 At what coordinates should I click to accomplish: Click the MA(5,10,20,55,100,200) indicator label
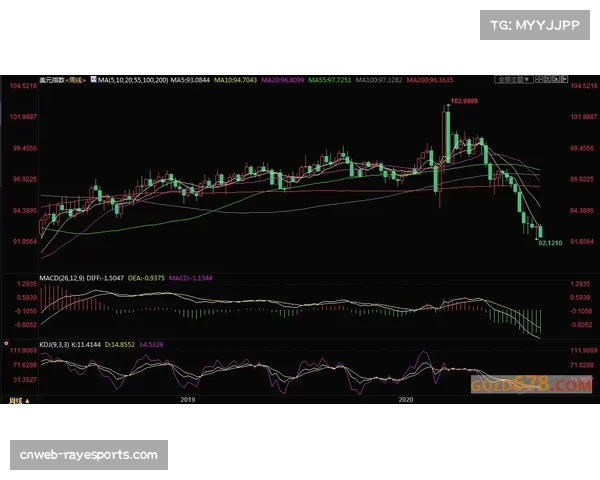tap(131, 78)
